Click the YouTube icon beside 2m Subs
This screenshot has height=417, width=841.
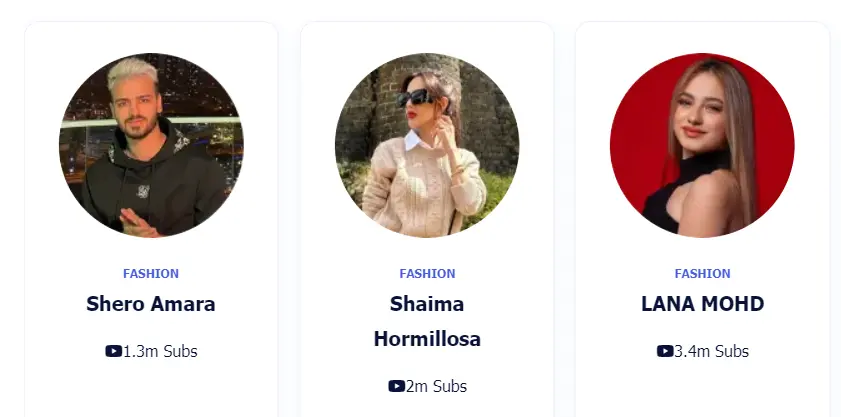pyautogui.click(x=396, y=386)
